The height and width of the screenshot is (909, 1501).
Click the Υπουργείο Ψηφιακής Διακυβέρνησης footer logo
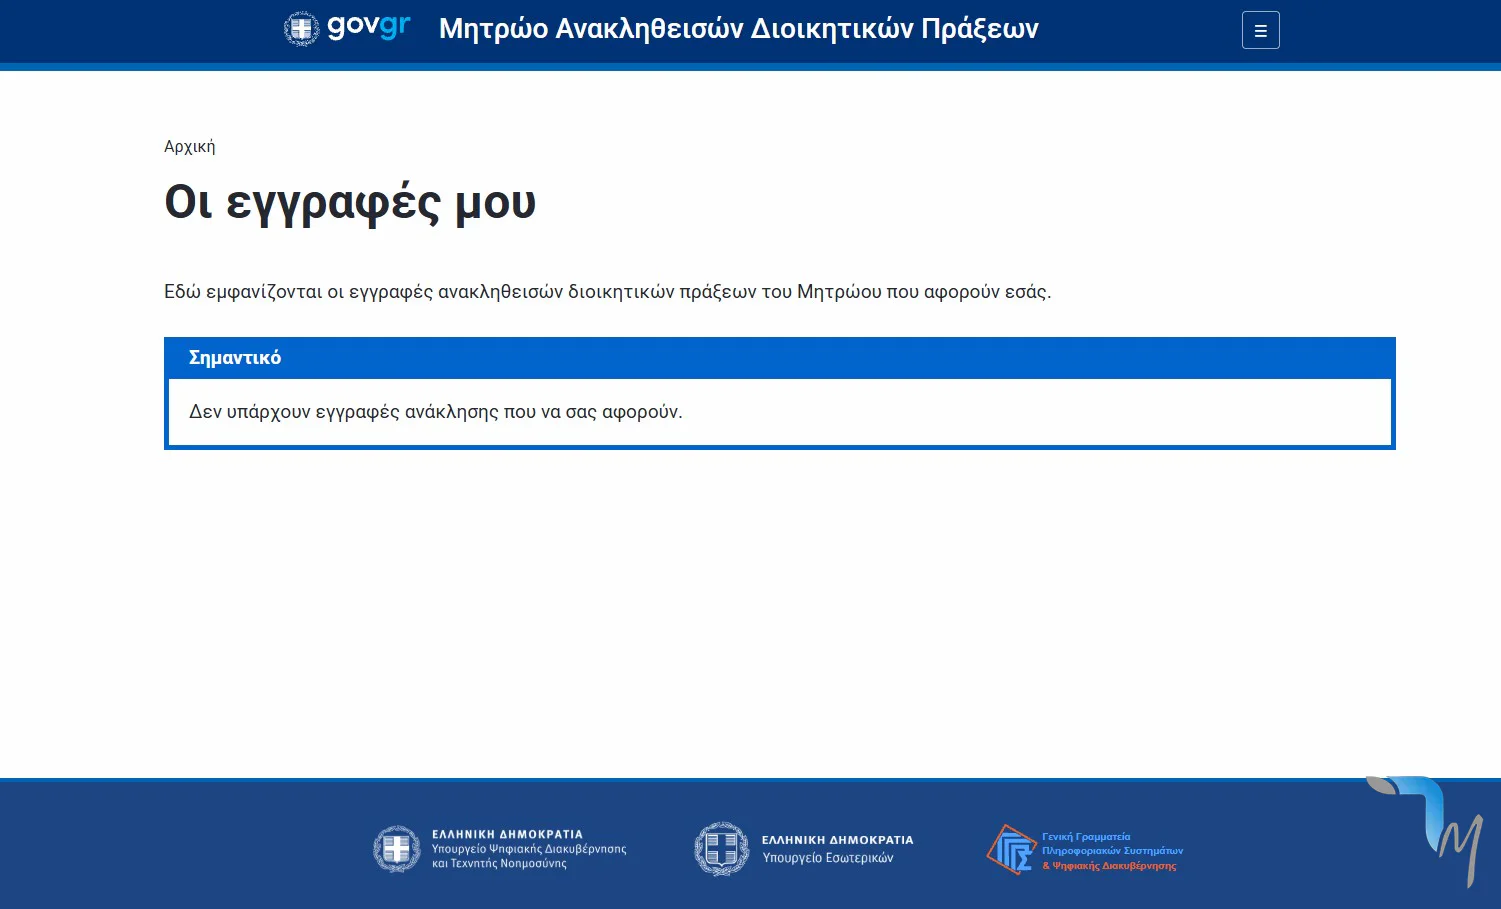(x=500, y=849)
